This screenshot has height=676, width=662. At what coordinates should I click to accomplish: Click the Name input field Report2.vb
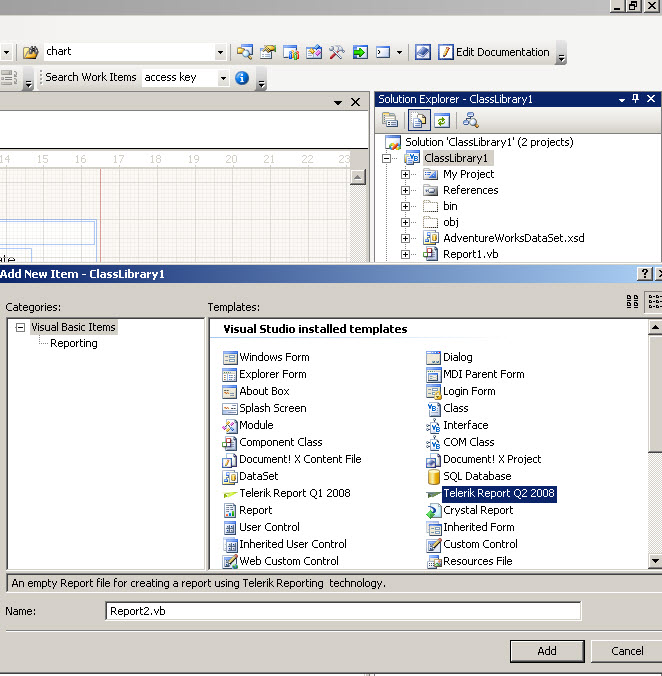point(343,611)
